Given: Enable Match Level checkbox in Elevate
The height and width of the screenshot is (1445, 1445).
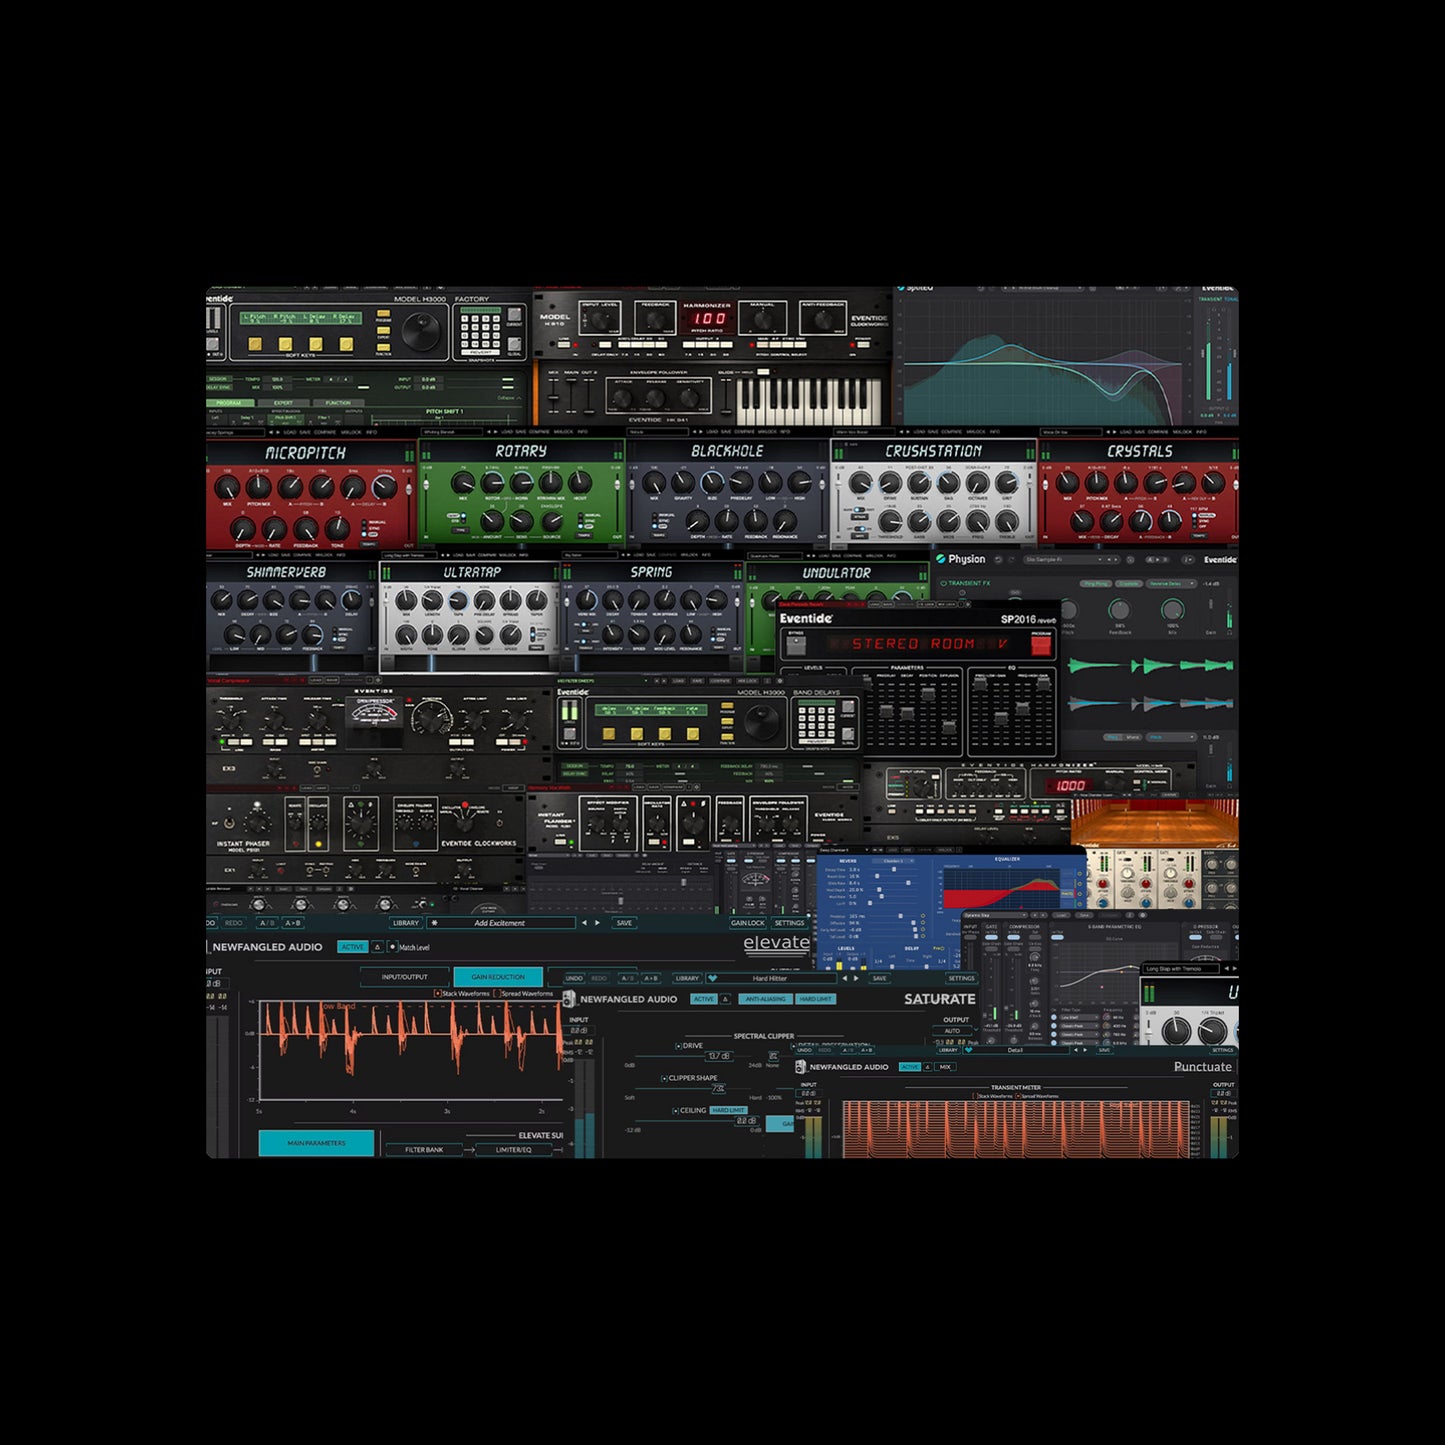Looking at the screenshot, I should pyautogui.click(x=393, y=947).
